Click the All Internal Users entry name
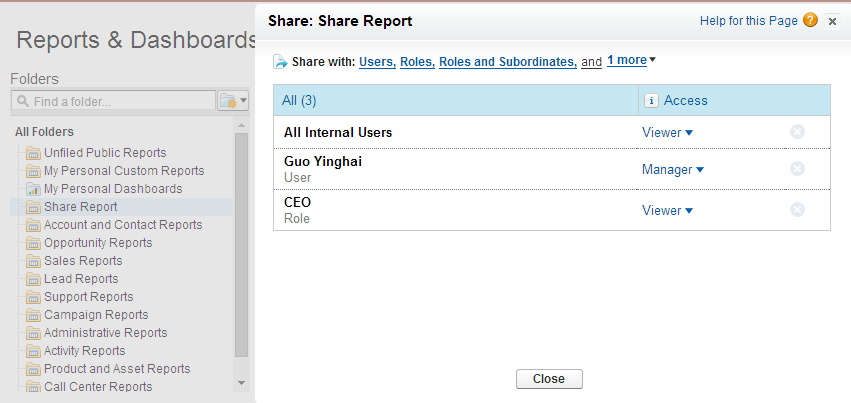The image size is (851, 403). point(338,132)
